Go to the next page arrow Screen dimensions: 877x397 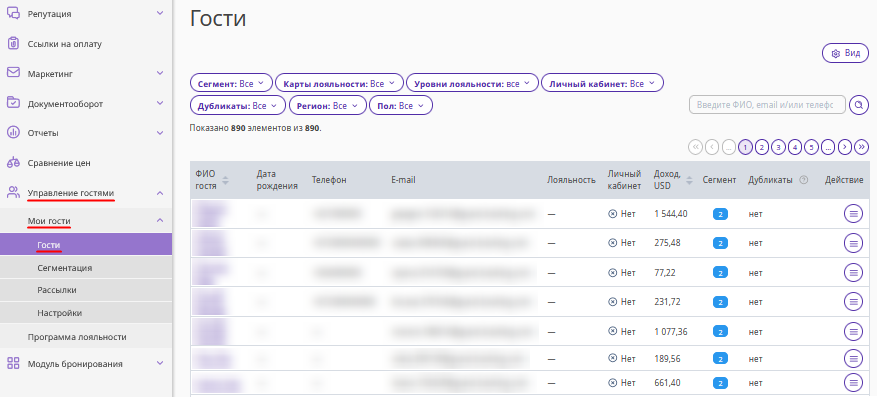(845, 147)
